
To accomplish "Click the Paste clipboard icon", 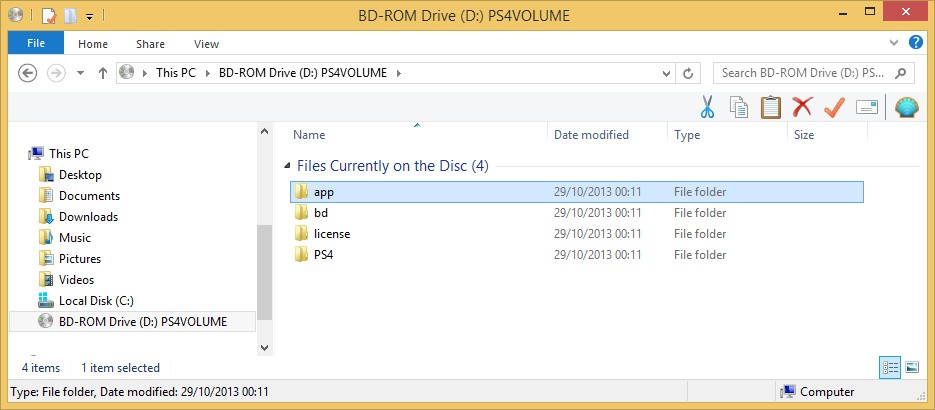I will [770, 107].
